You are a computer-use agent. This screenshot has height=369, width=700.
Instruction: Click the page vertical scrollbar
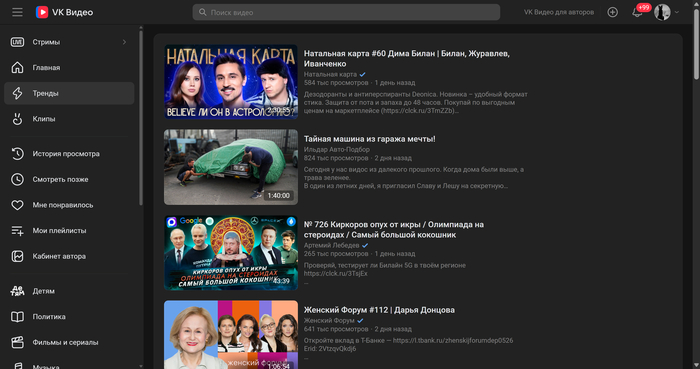click(696, 45)
